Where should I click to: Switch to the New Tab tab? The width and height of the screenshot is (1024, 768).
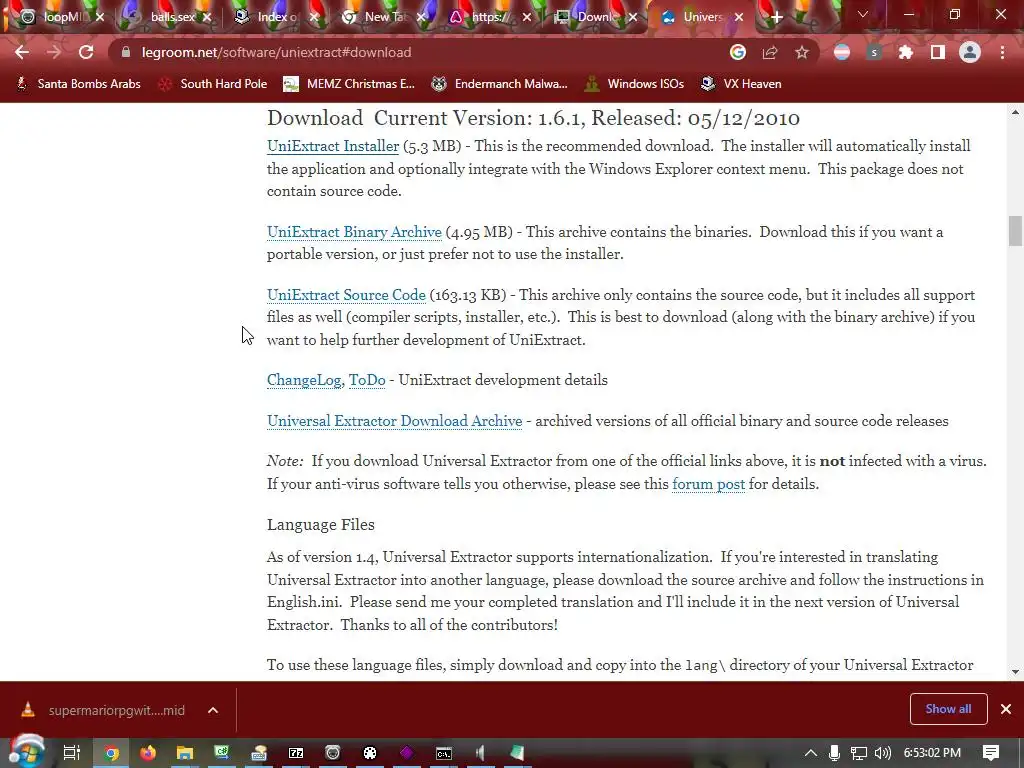[x=384, y=17]
